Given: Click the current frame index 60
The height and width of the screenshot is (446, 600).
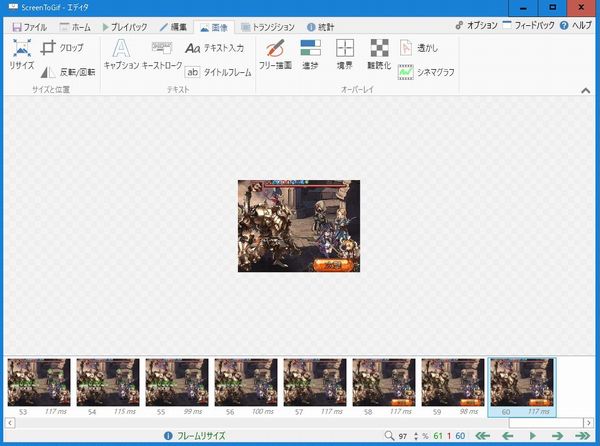Looking at the screenshot, I should 460,436.
